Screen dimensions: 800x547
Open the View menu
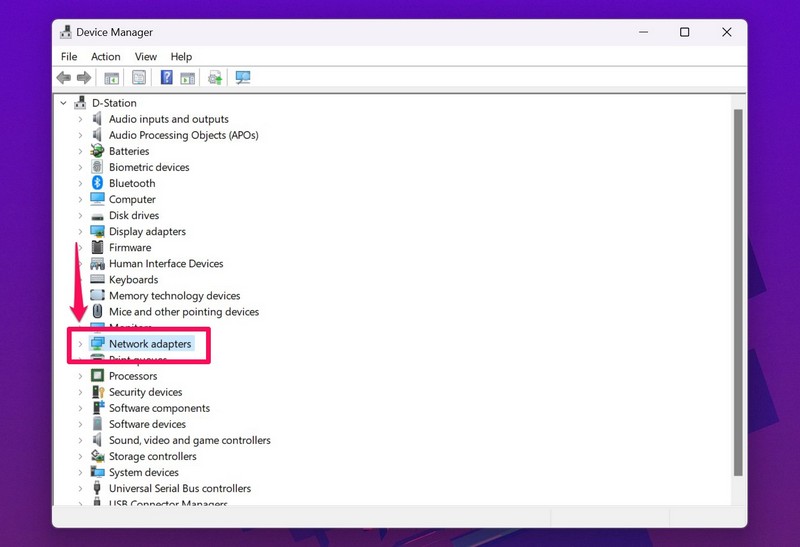146,57
